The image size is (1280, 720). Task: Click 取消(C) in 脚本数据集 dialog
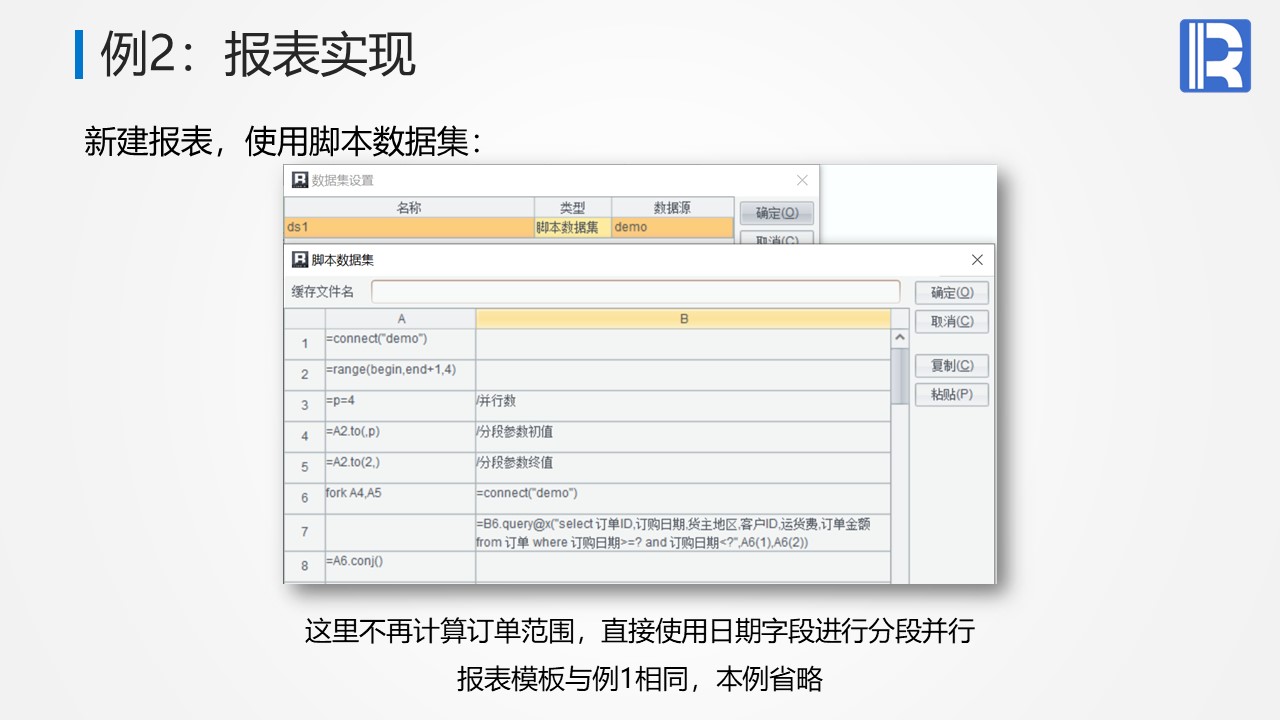(x=951, y=321)
